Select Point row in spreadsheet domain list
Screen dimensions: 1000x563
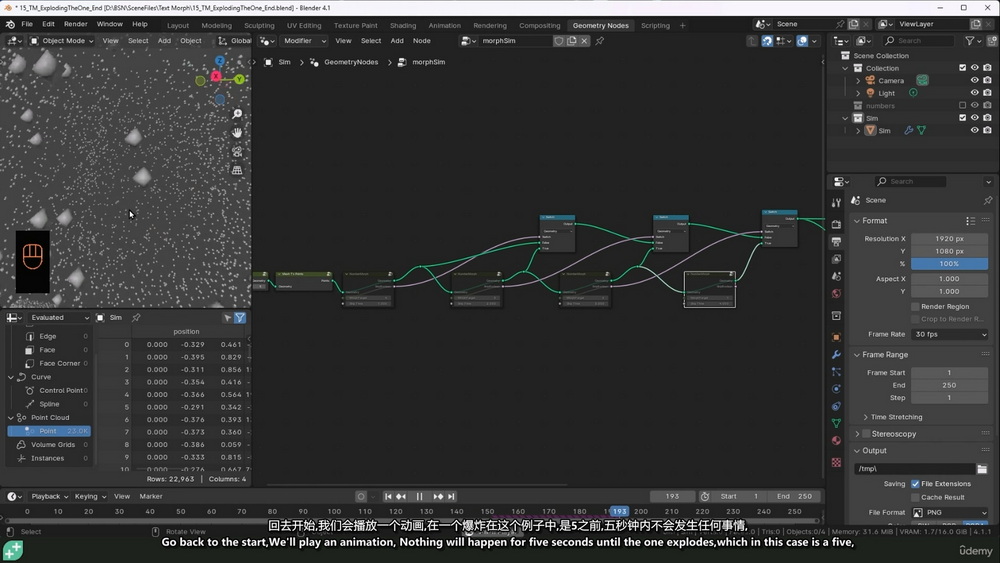tap(49, 431)
